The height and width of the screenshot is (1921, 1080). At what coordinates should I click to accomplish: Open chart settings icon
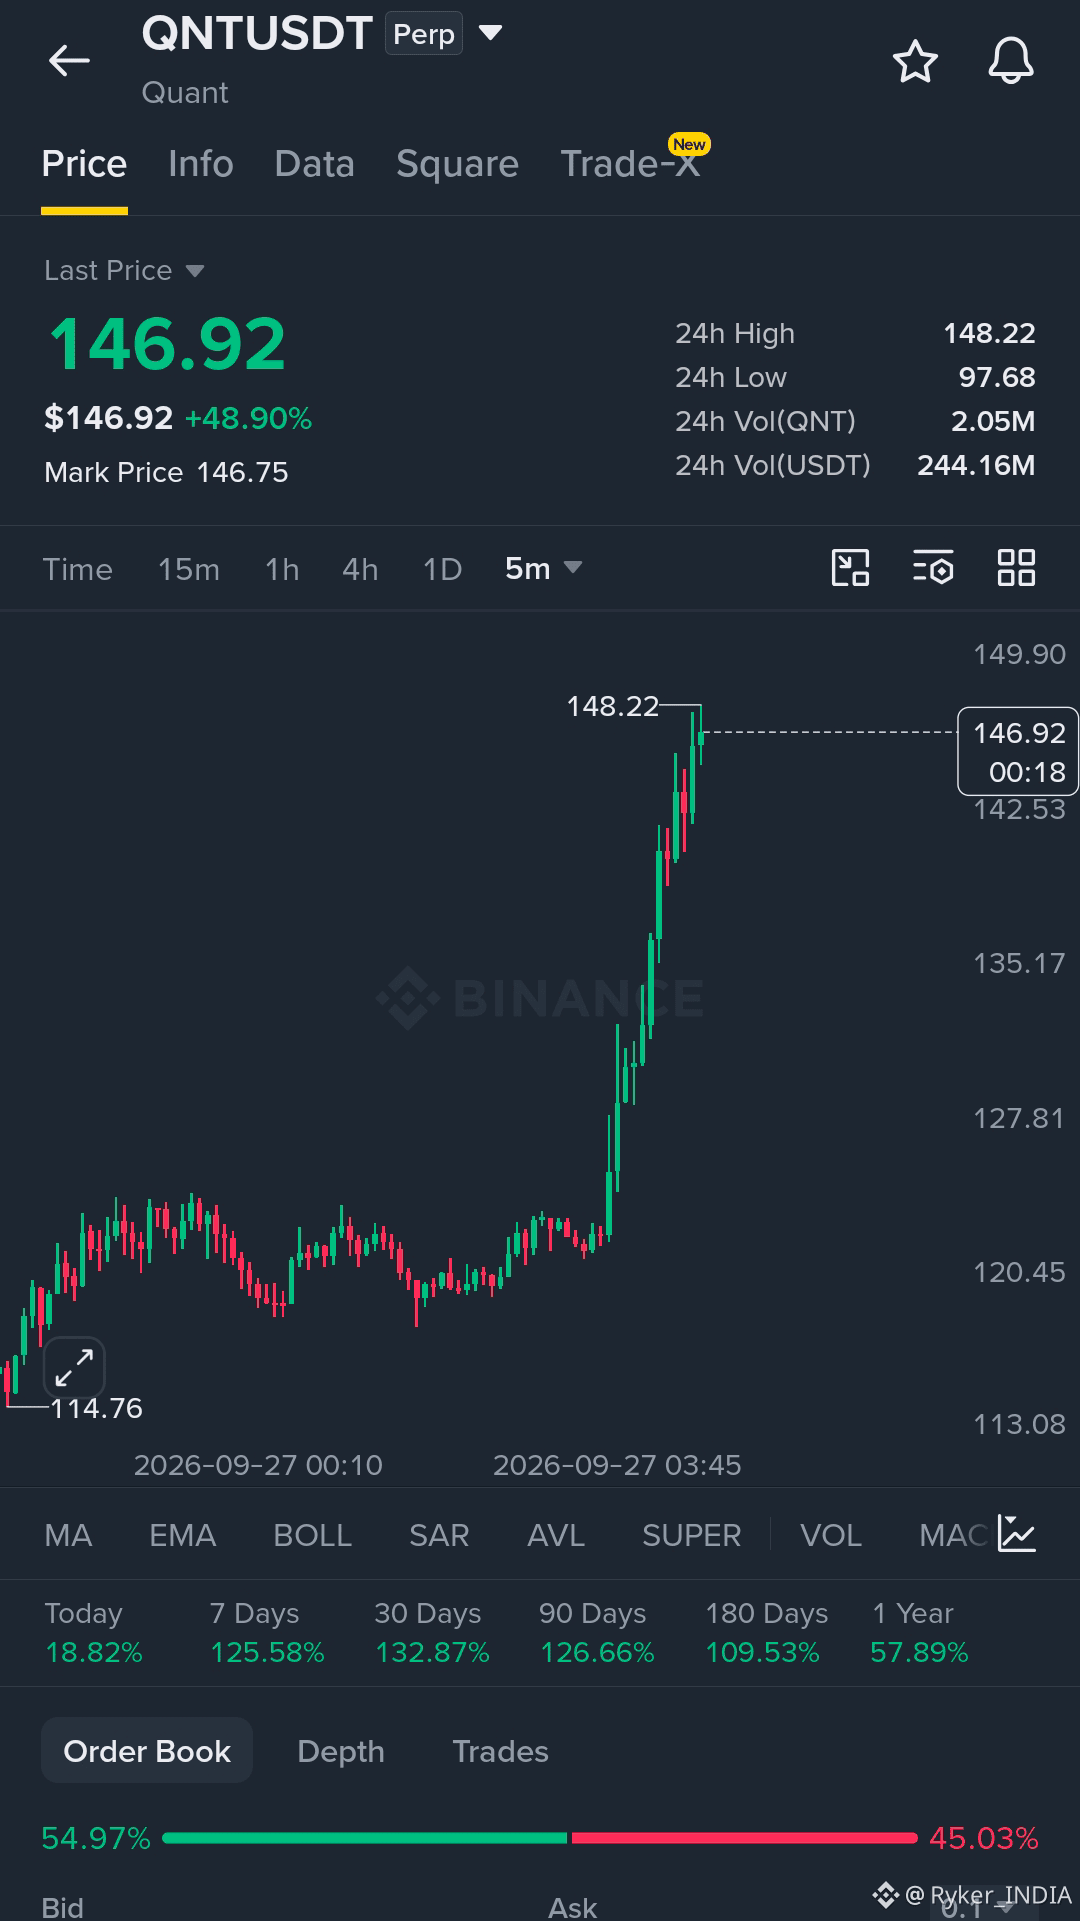[933, 568]
